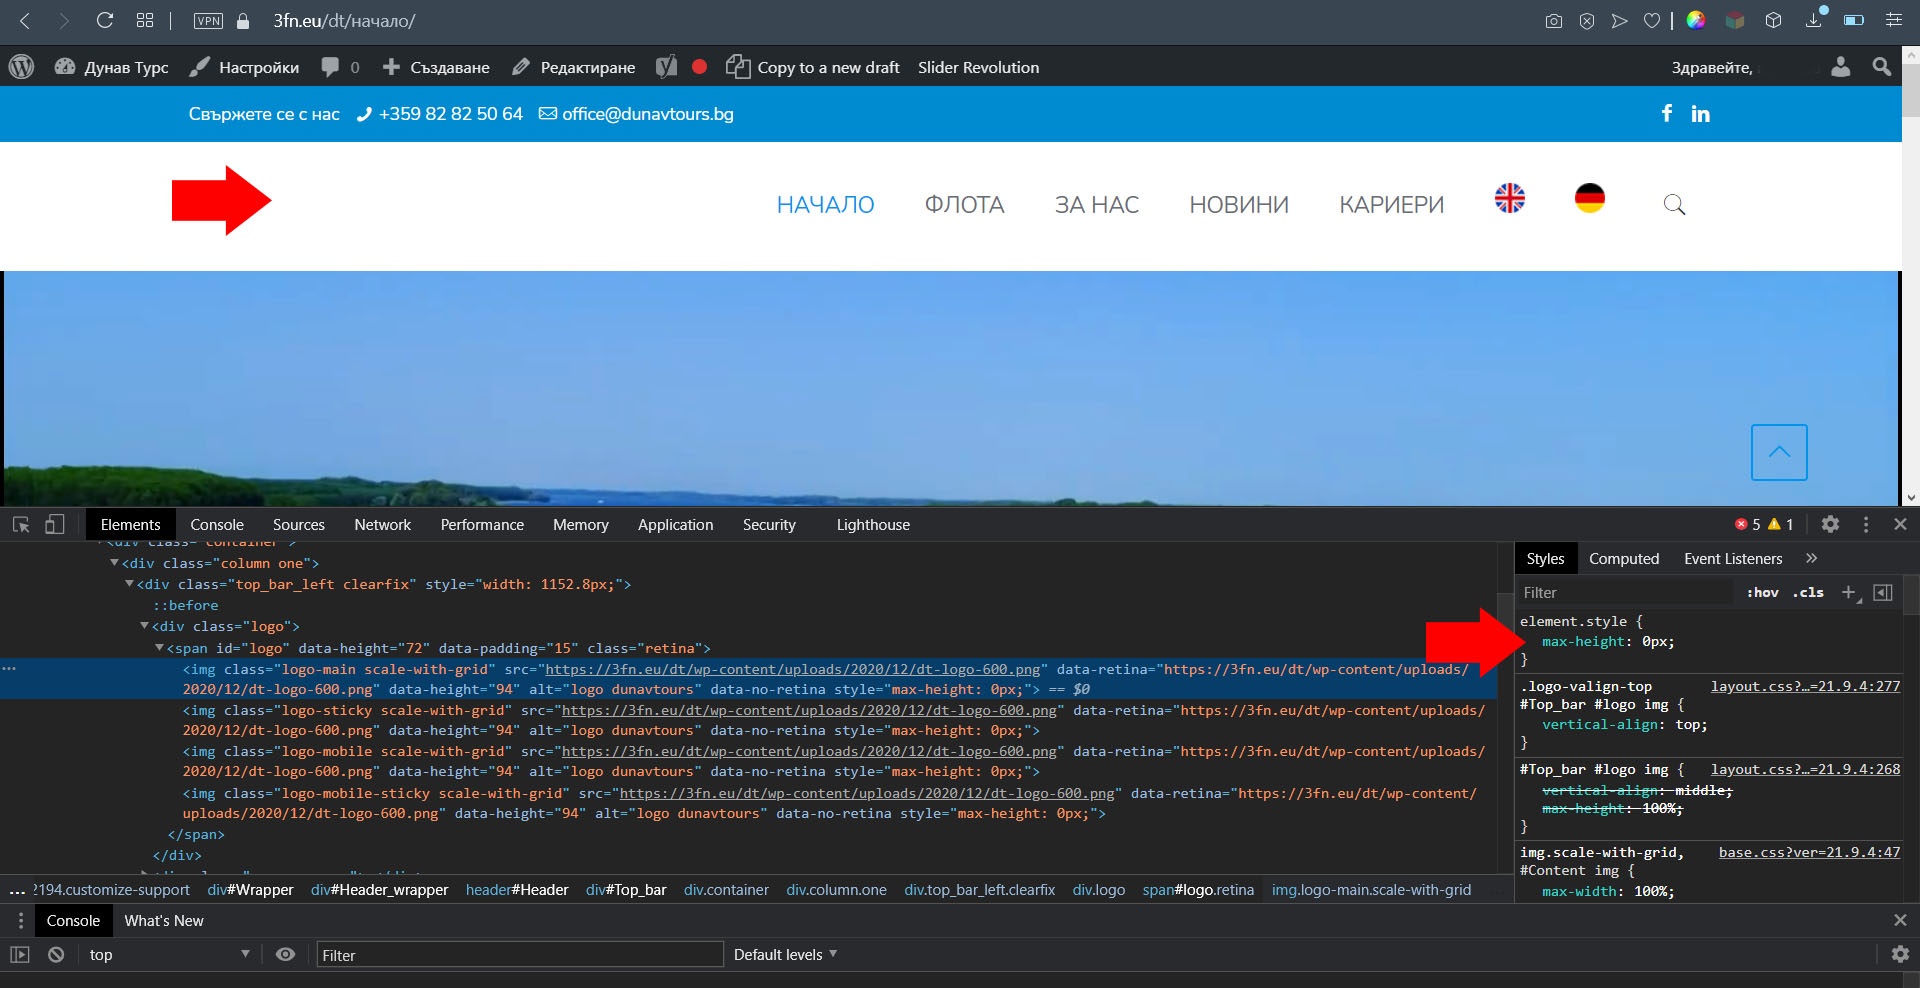Toggle the computed styles sidebar icon
This screenshot has width=1920, height=988.
click(1883, 593)
